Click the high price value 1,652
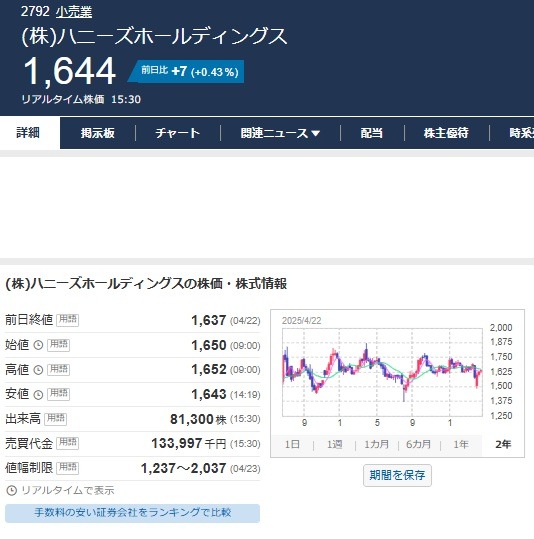Viewport: 534px width, 539px height. coord(208,370)
